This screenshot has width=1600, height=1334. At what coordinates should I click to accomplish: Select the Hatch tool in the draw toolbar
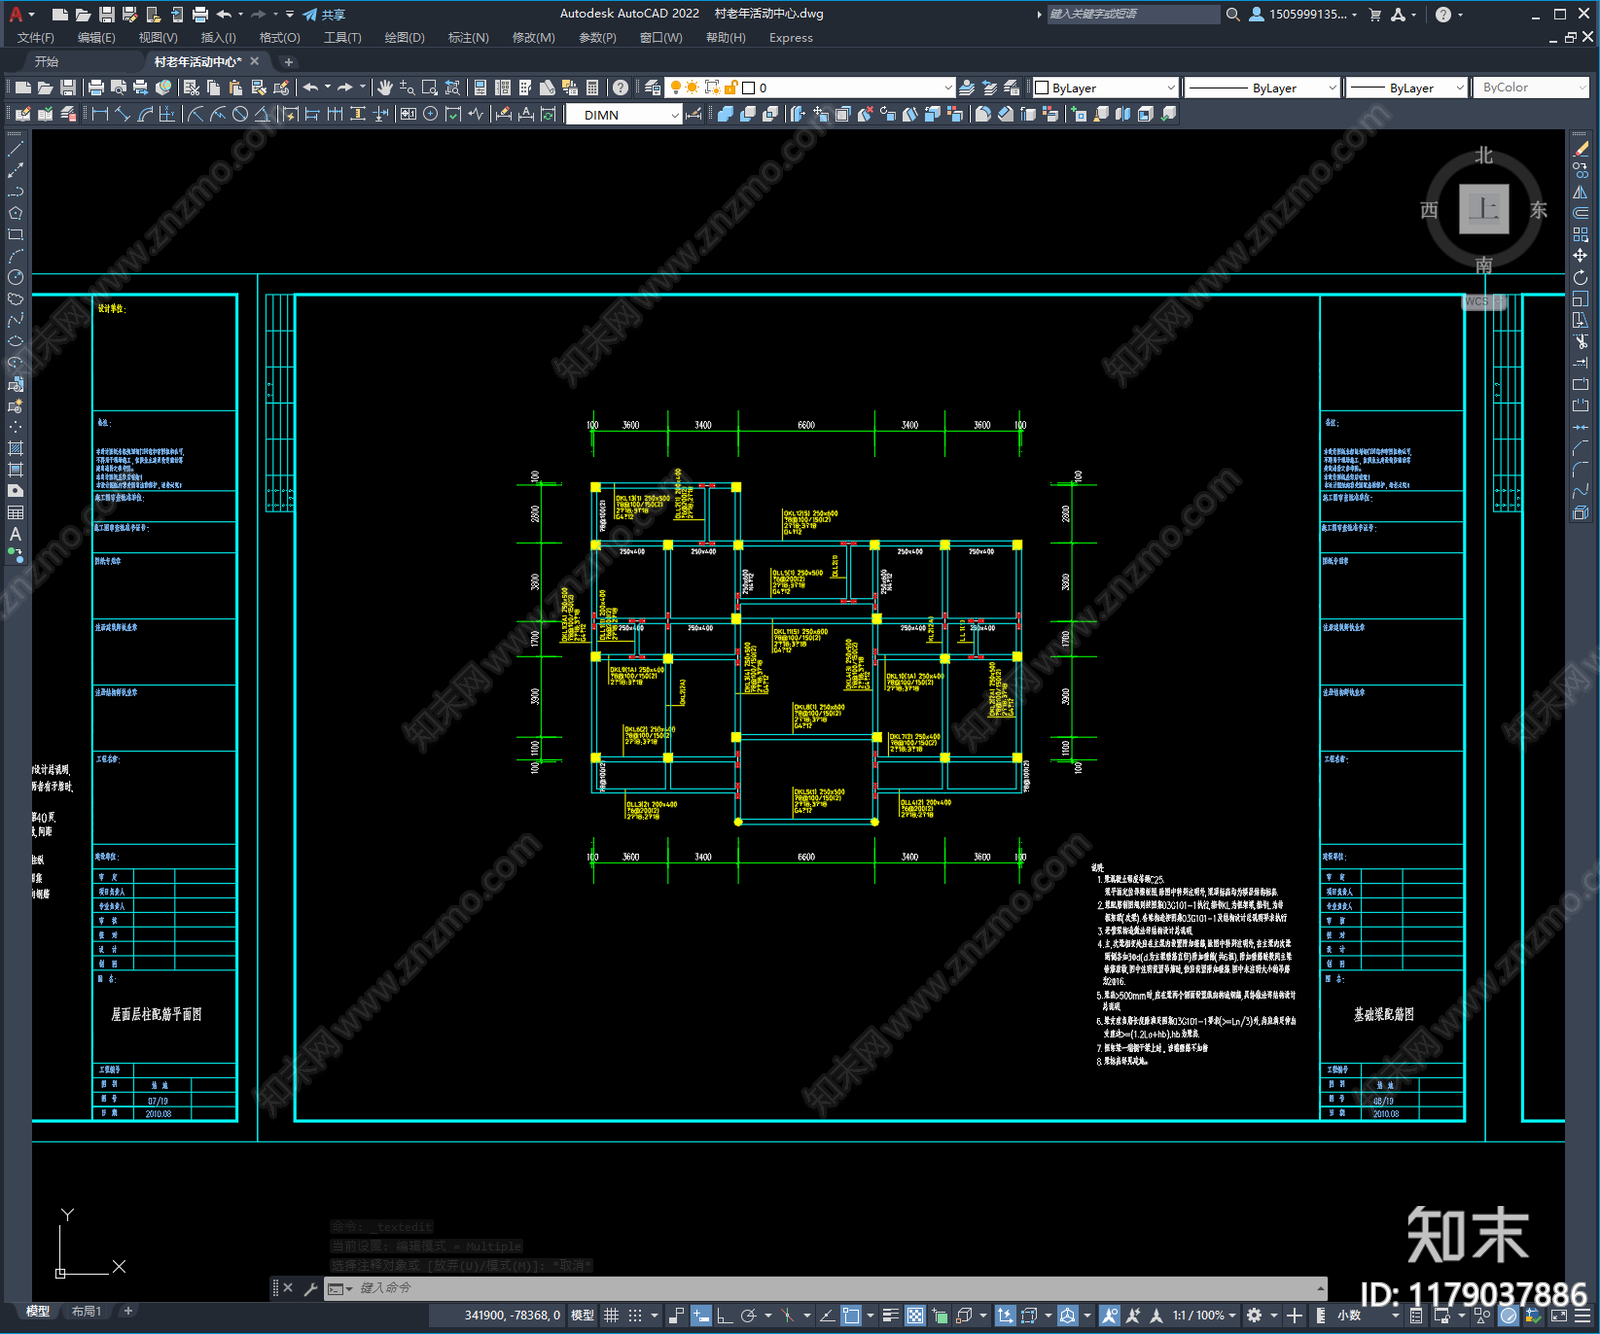[16, 448]
